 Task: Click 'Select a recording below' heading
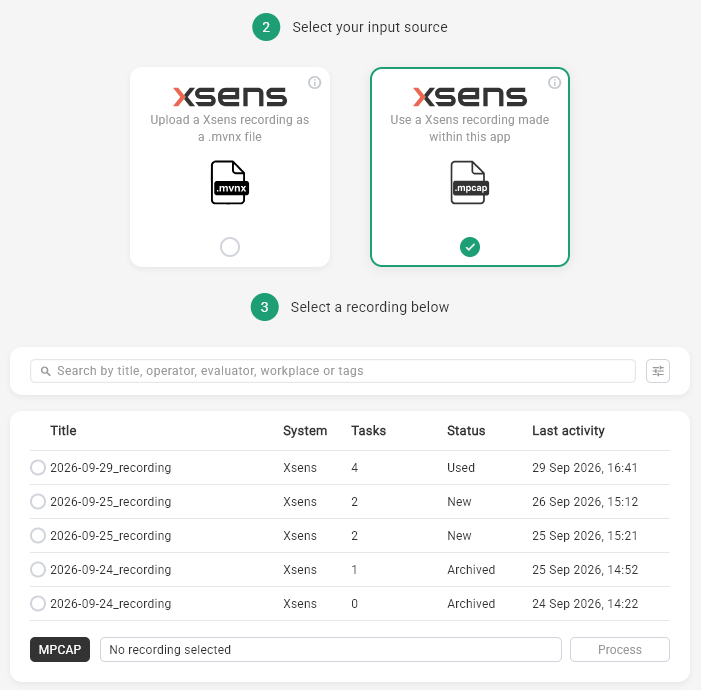click(370, 307)
